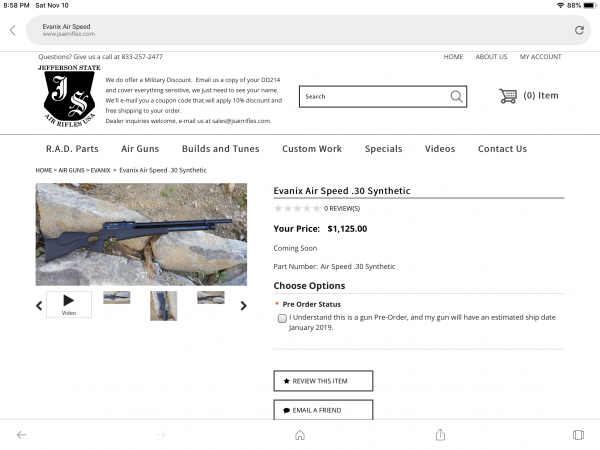Open the MY ACCOUNT link
The image size is (600, 450).
tap(540, 57)
